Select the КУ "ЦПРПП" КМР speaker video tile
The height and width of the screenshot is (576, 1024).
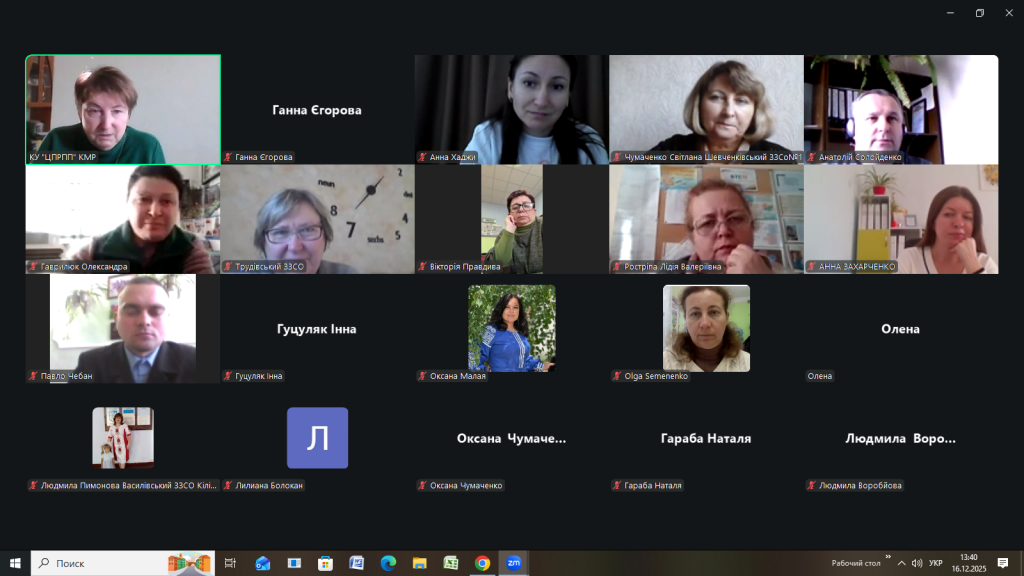click(123, 108)
